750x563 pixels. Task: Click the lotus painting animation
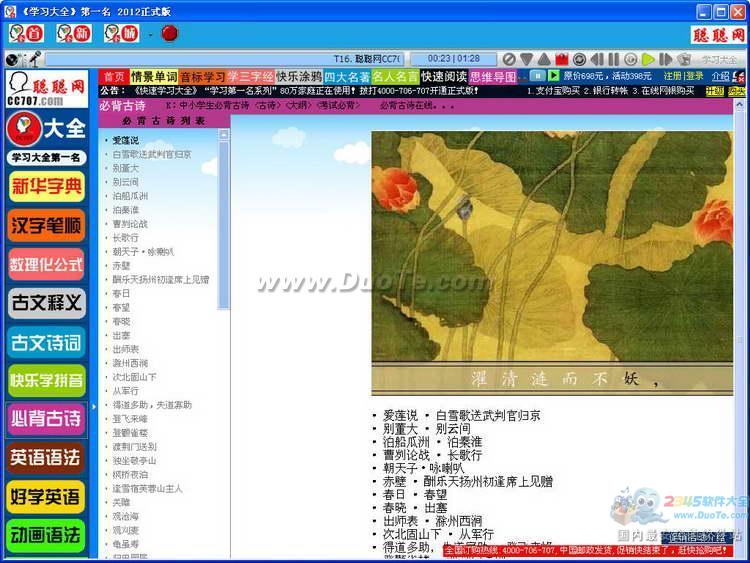click(552, 263)
